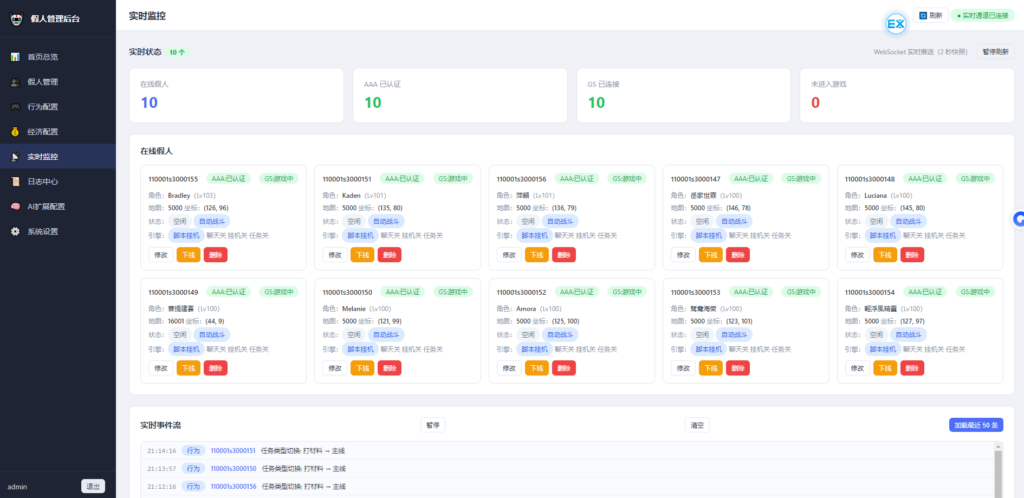Click 删除 on card 110001s3000154
Screen dimensions: 1024x498
pos(912,368)
